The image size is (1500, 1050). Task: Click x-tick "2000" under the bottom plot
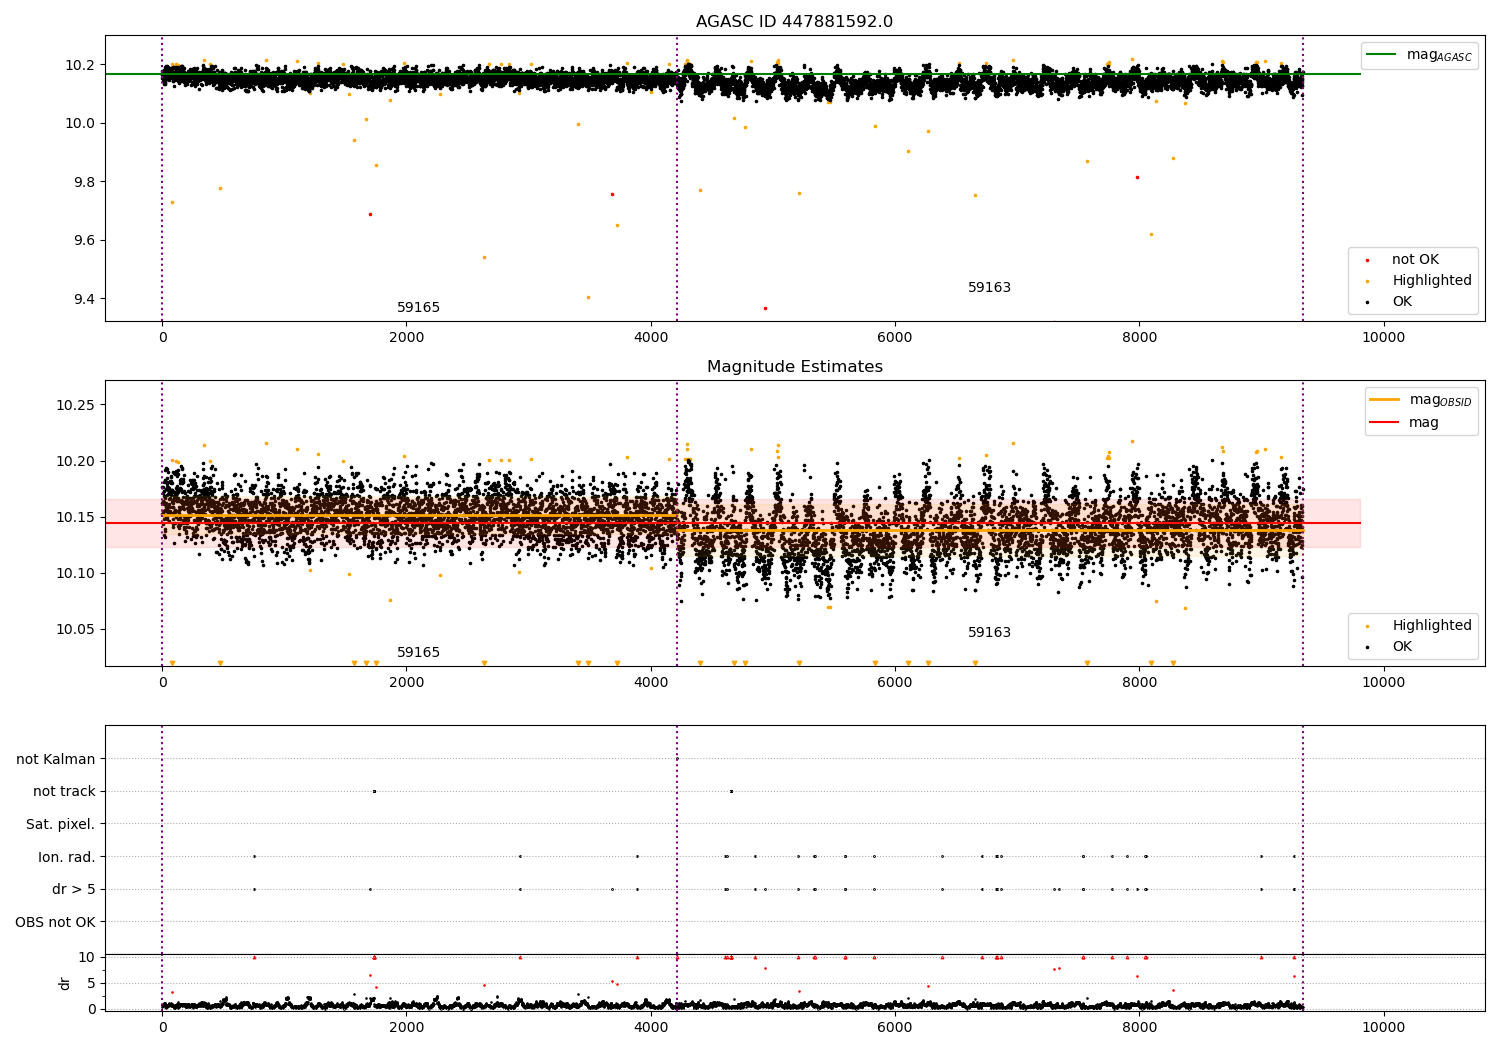coord(406,1028)
